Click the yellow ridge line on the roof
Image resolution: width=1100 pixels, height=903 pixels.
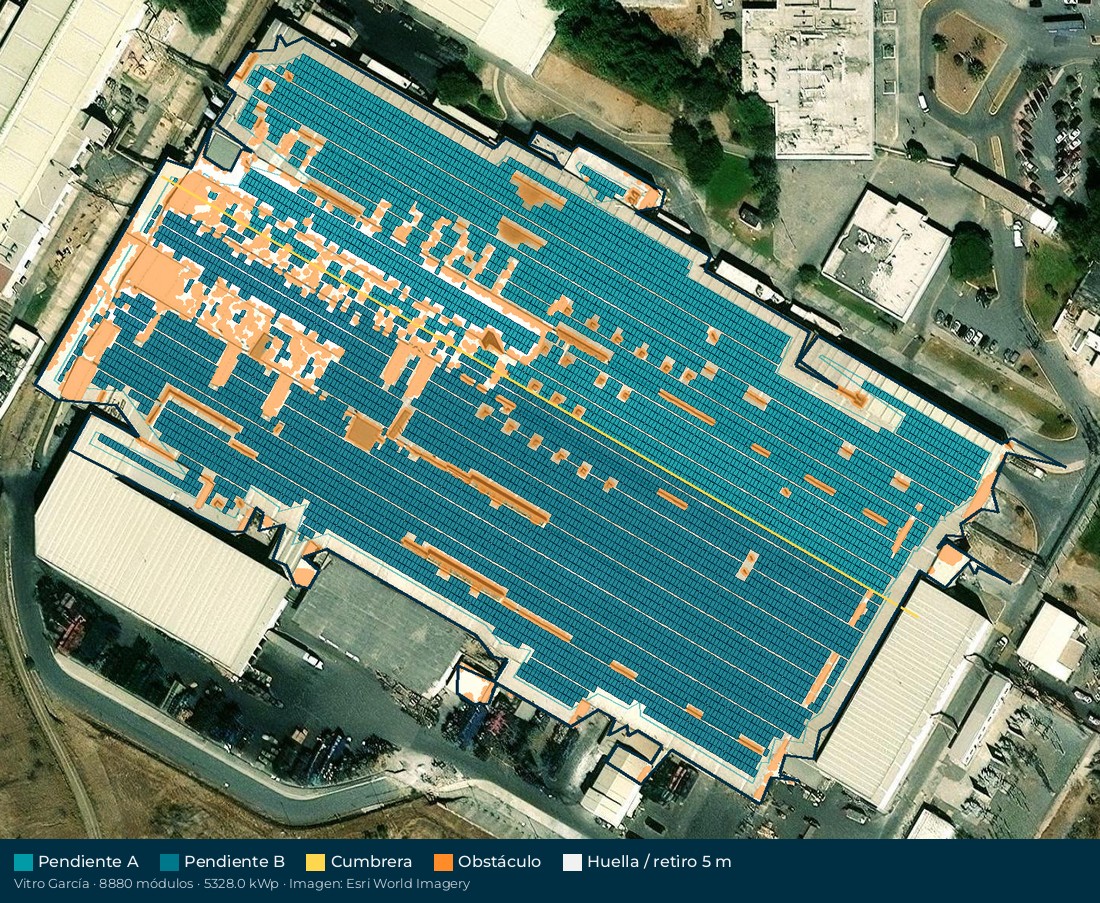(x=540, y=397)
